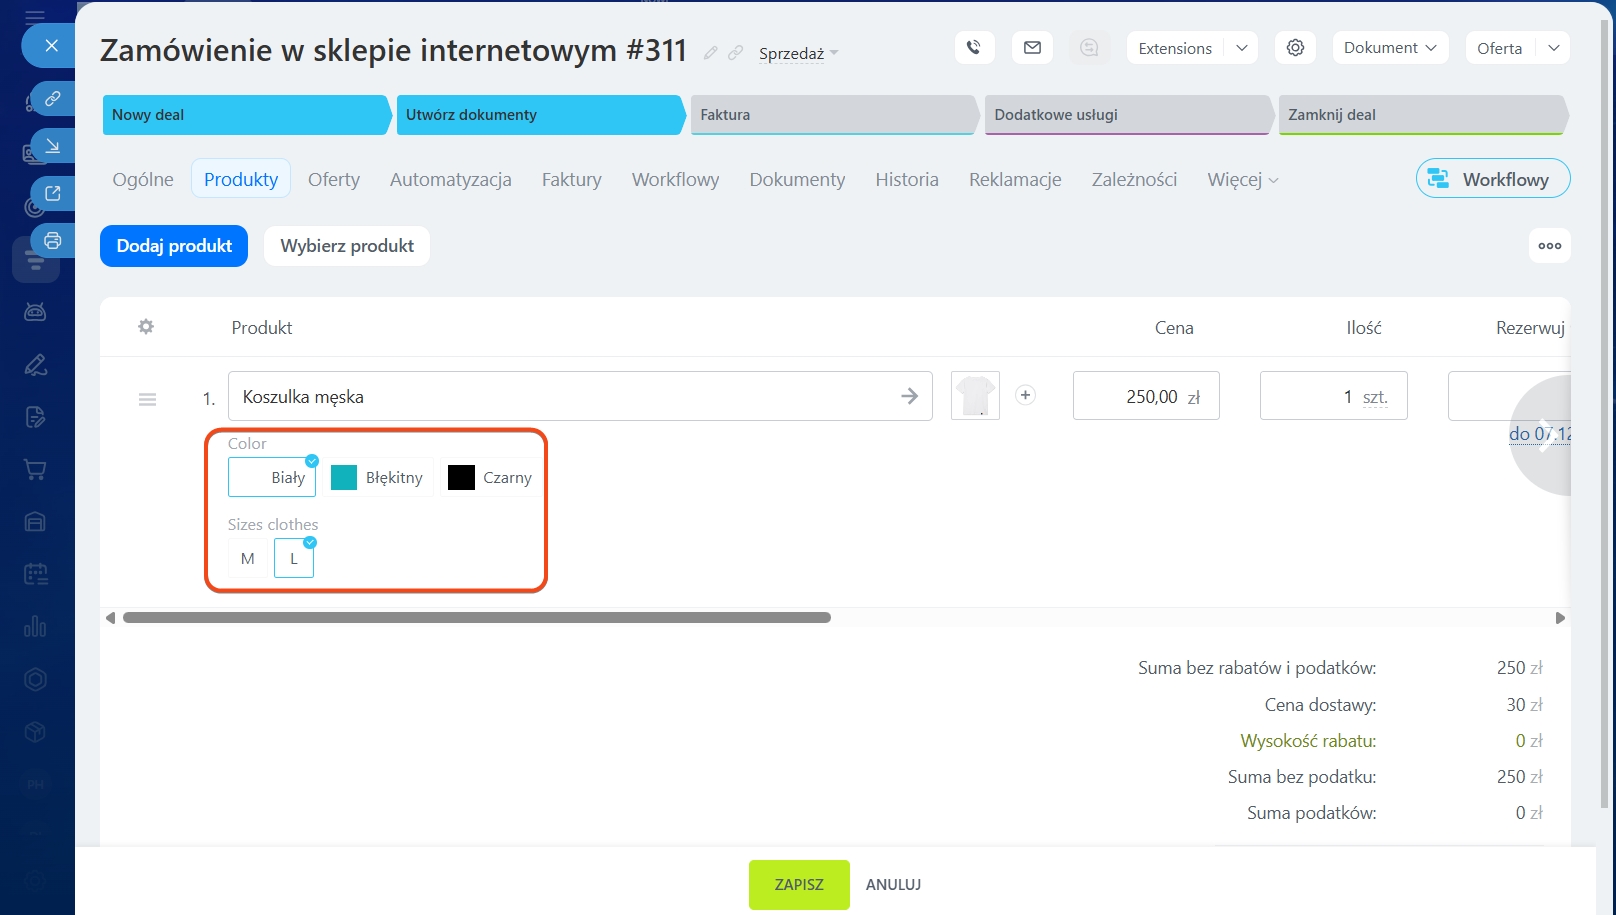Select the Biały color option
Viewport: 1616px width, 915px height.
[x=272, y=478]
